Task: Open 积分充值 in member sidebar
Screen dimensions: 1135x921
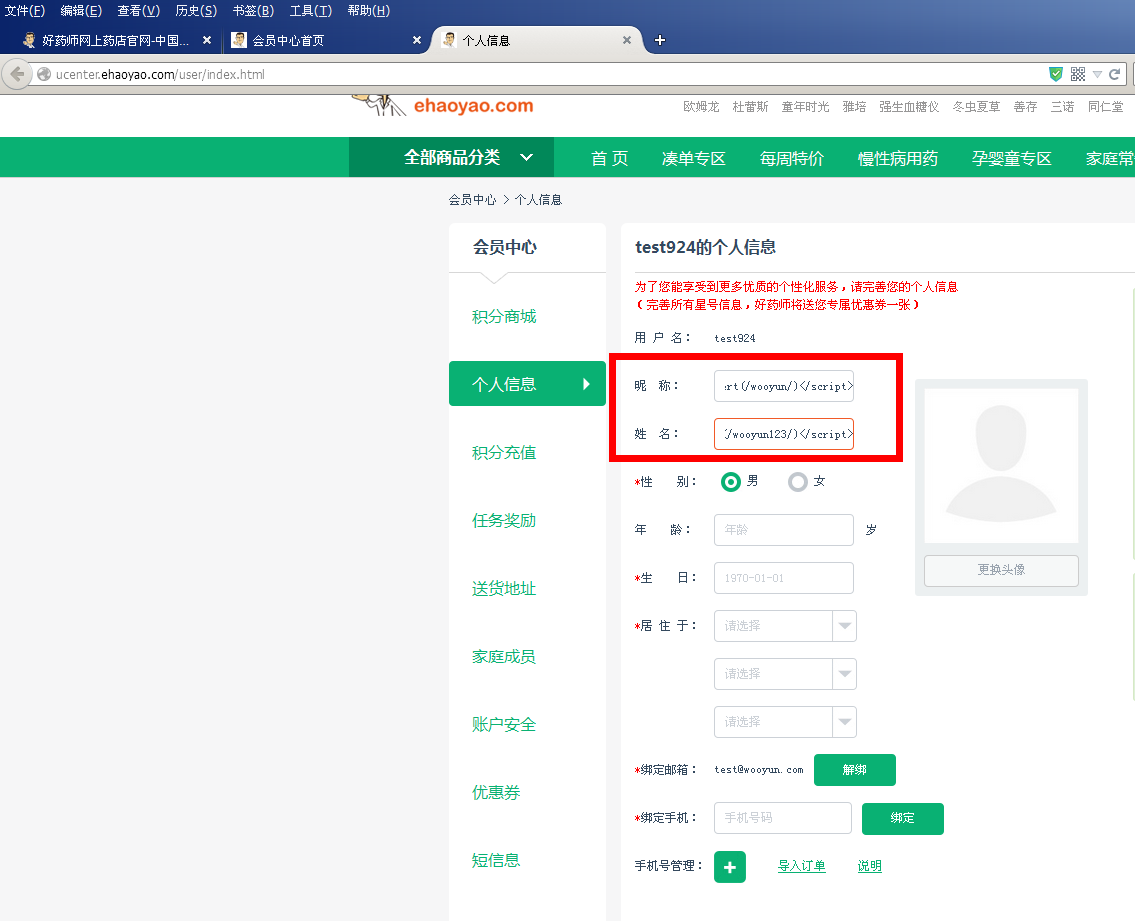Action: [504, 453]
